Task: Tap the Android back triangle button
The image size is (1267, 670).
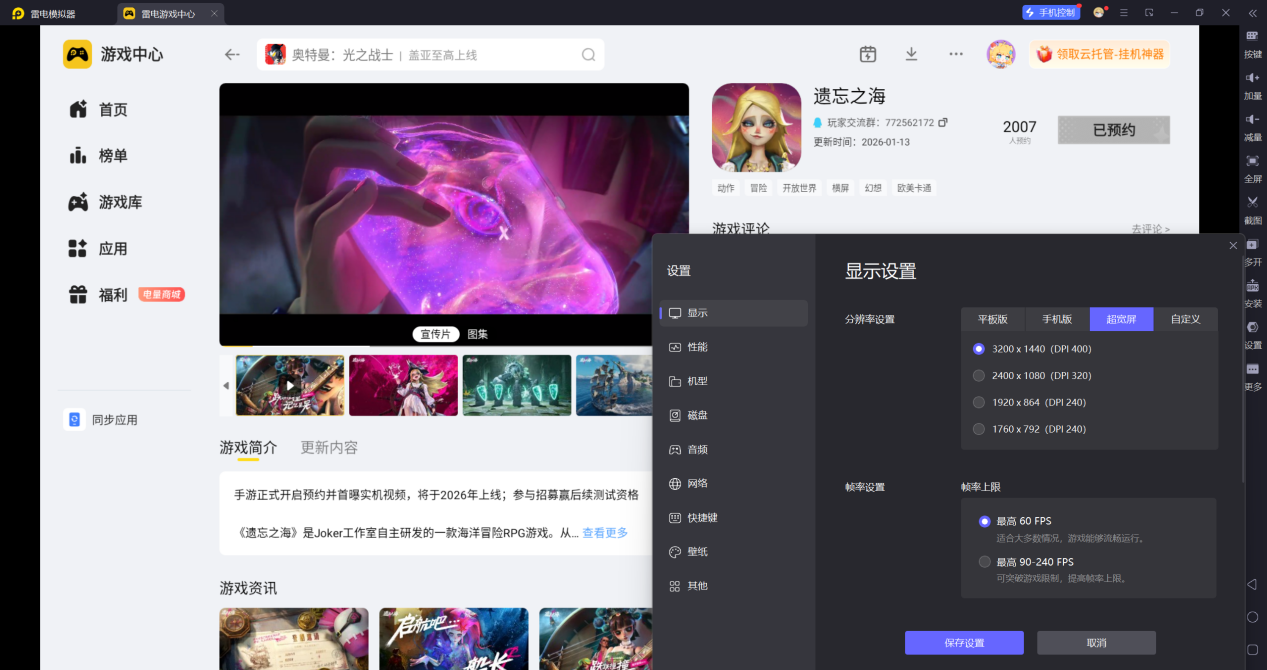Action: click(1251, 584)
